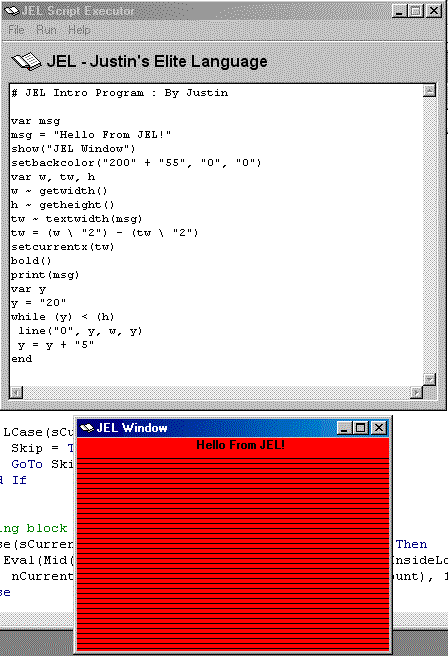Click the large book logo beside JEL heading
The height and width of the screenshot is (656, 448).
[26, 62]
